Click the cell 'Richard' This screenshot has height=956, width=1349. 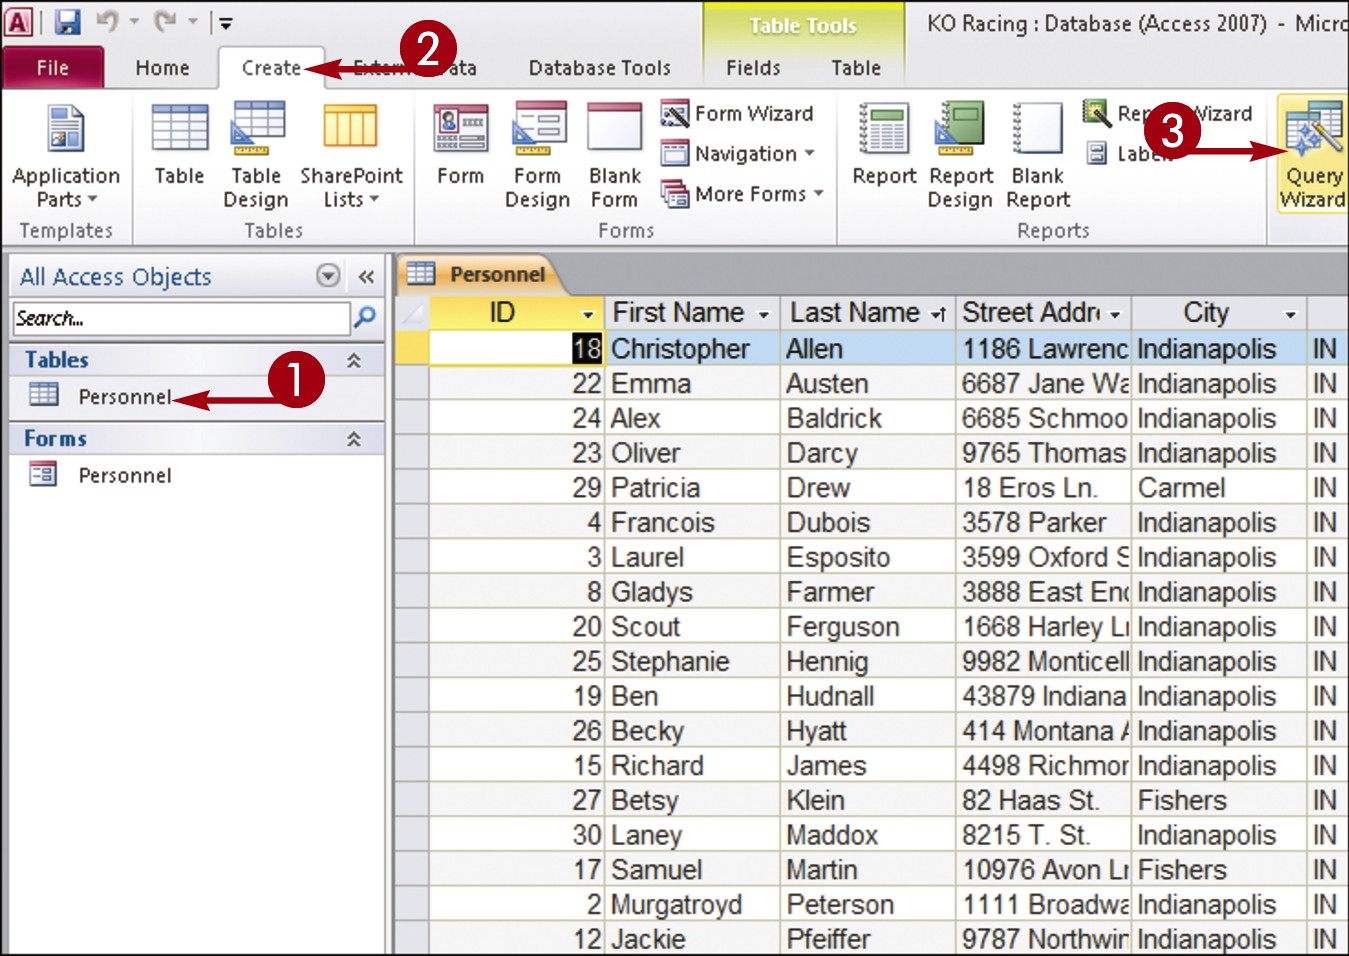point(693,766)
